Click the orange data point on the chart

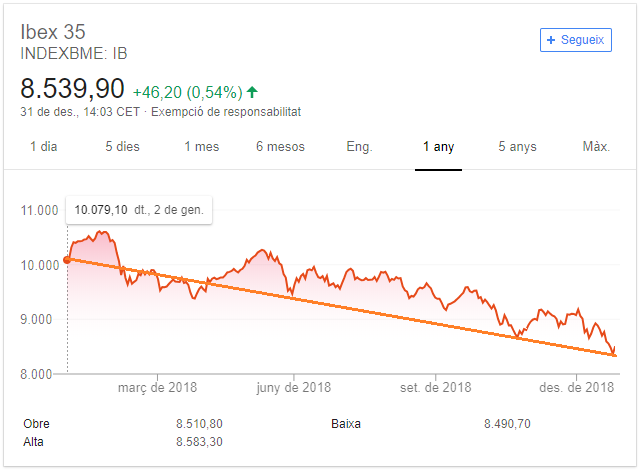click(x=67, y=260)
